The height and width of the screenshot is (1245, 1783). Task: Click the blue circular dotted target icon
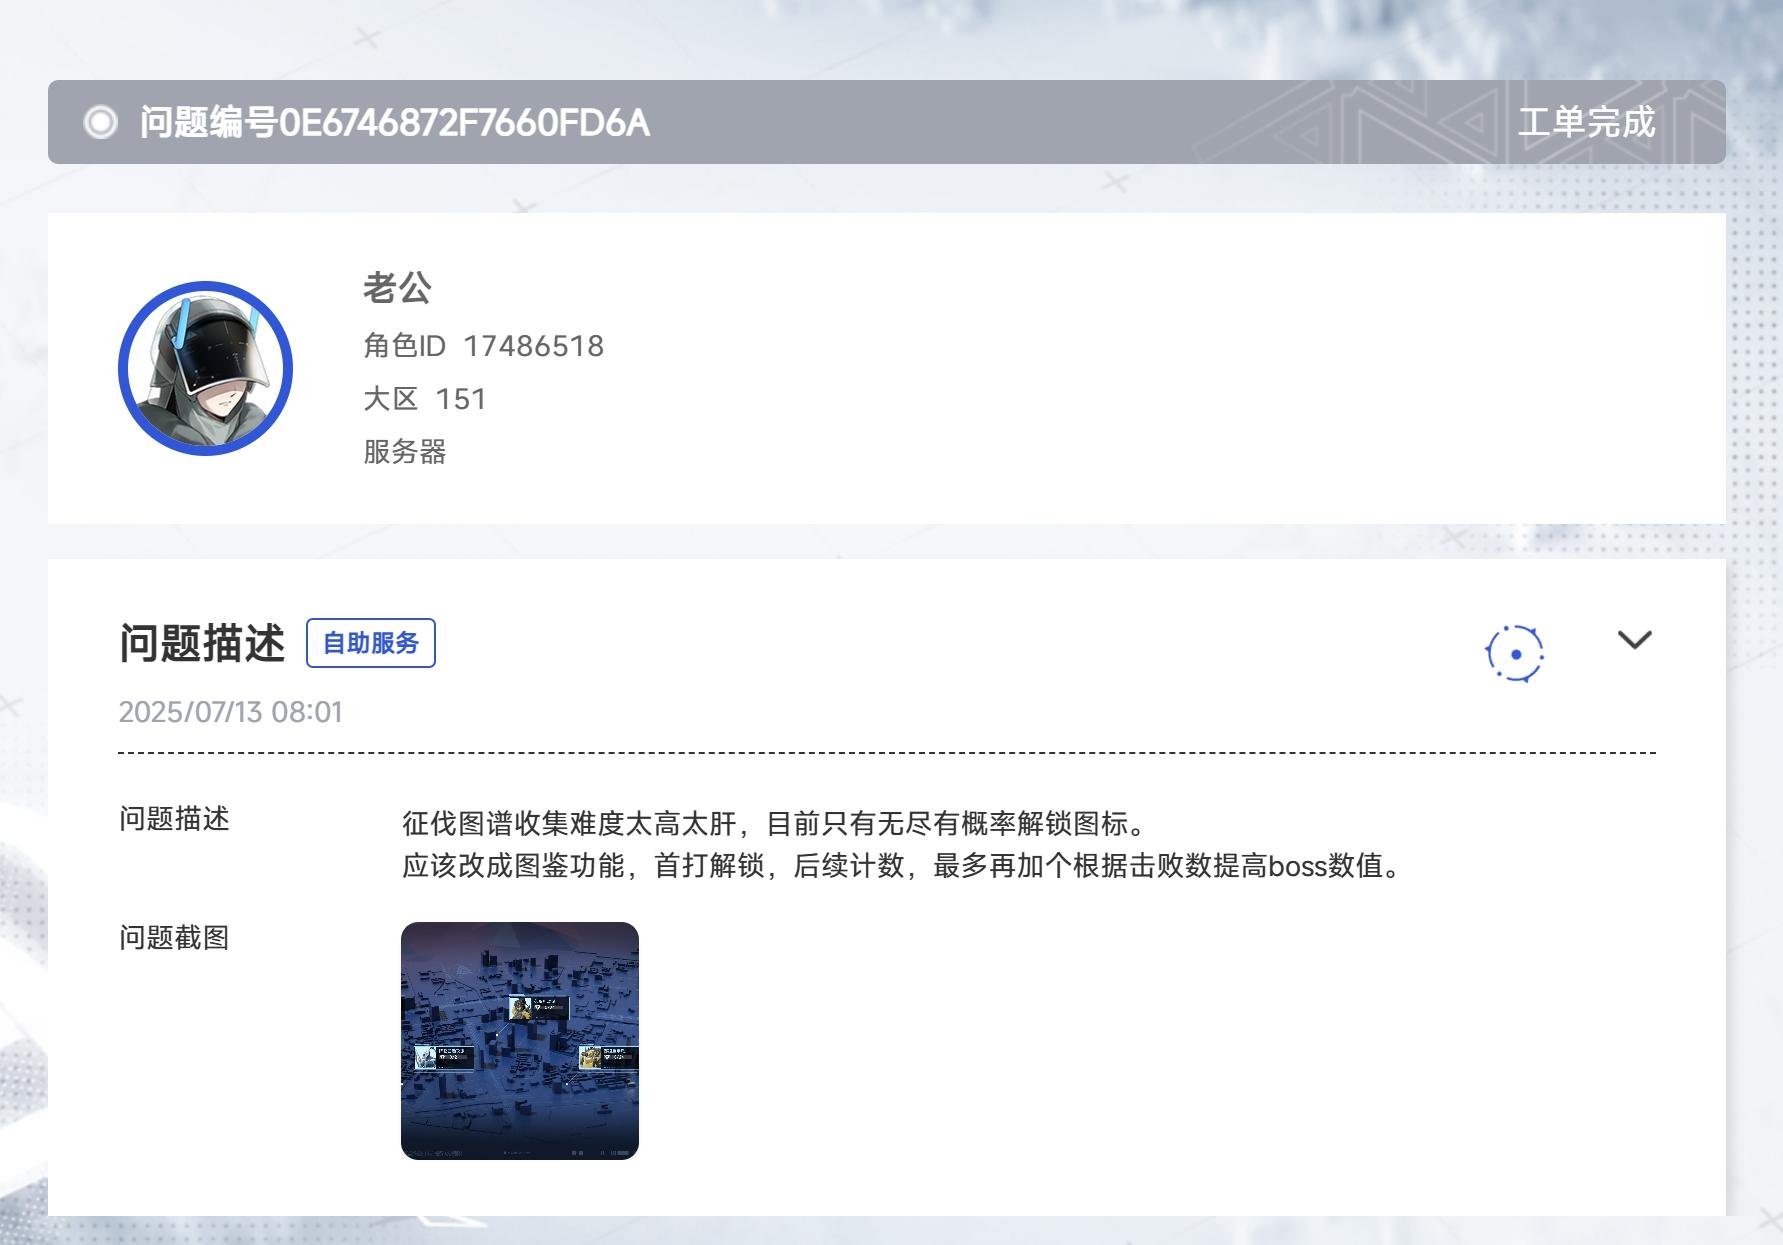(x=1515, y=654)
